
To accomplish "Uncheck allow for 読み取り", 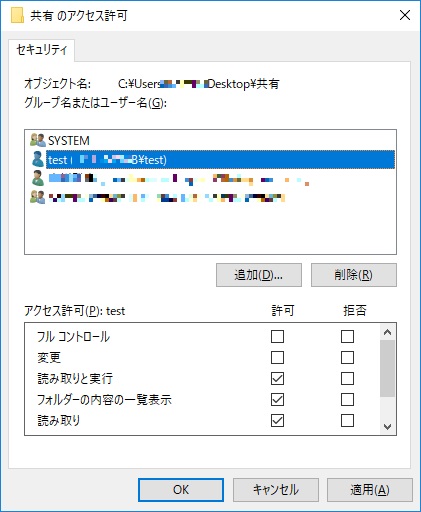I will (x=277, y=421).
